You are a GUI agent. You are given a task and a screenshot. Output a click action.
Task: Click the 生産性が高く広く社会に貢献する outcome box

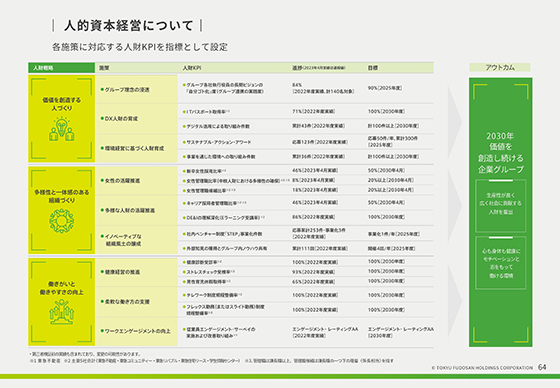click(500, 206)
